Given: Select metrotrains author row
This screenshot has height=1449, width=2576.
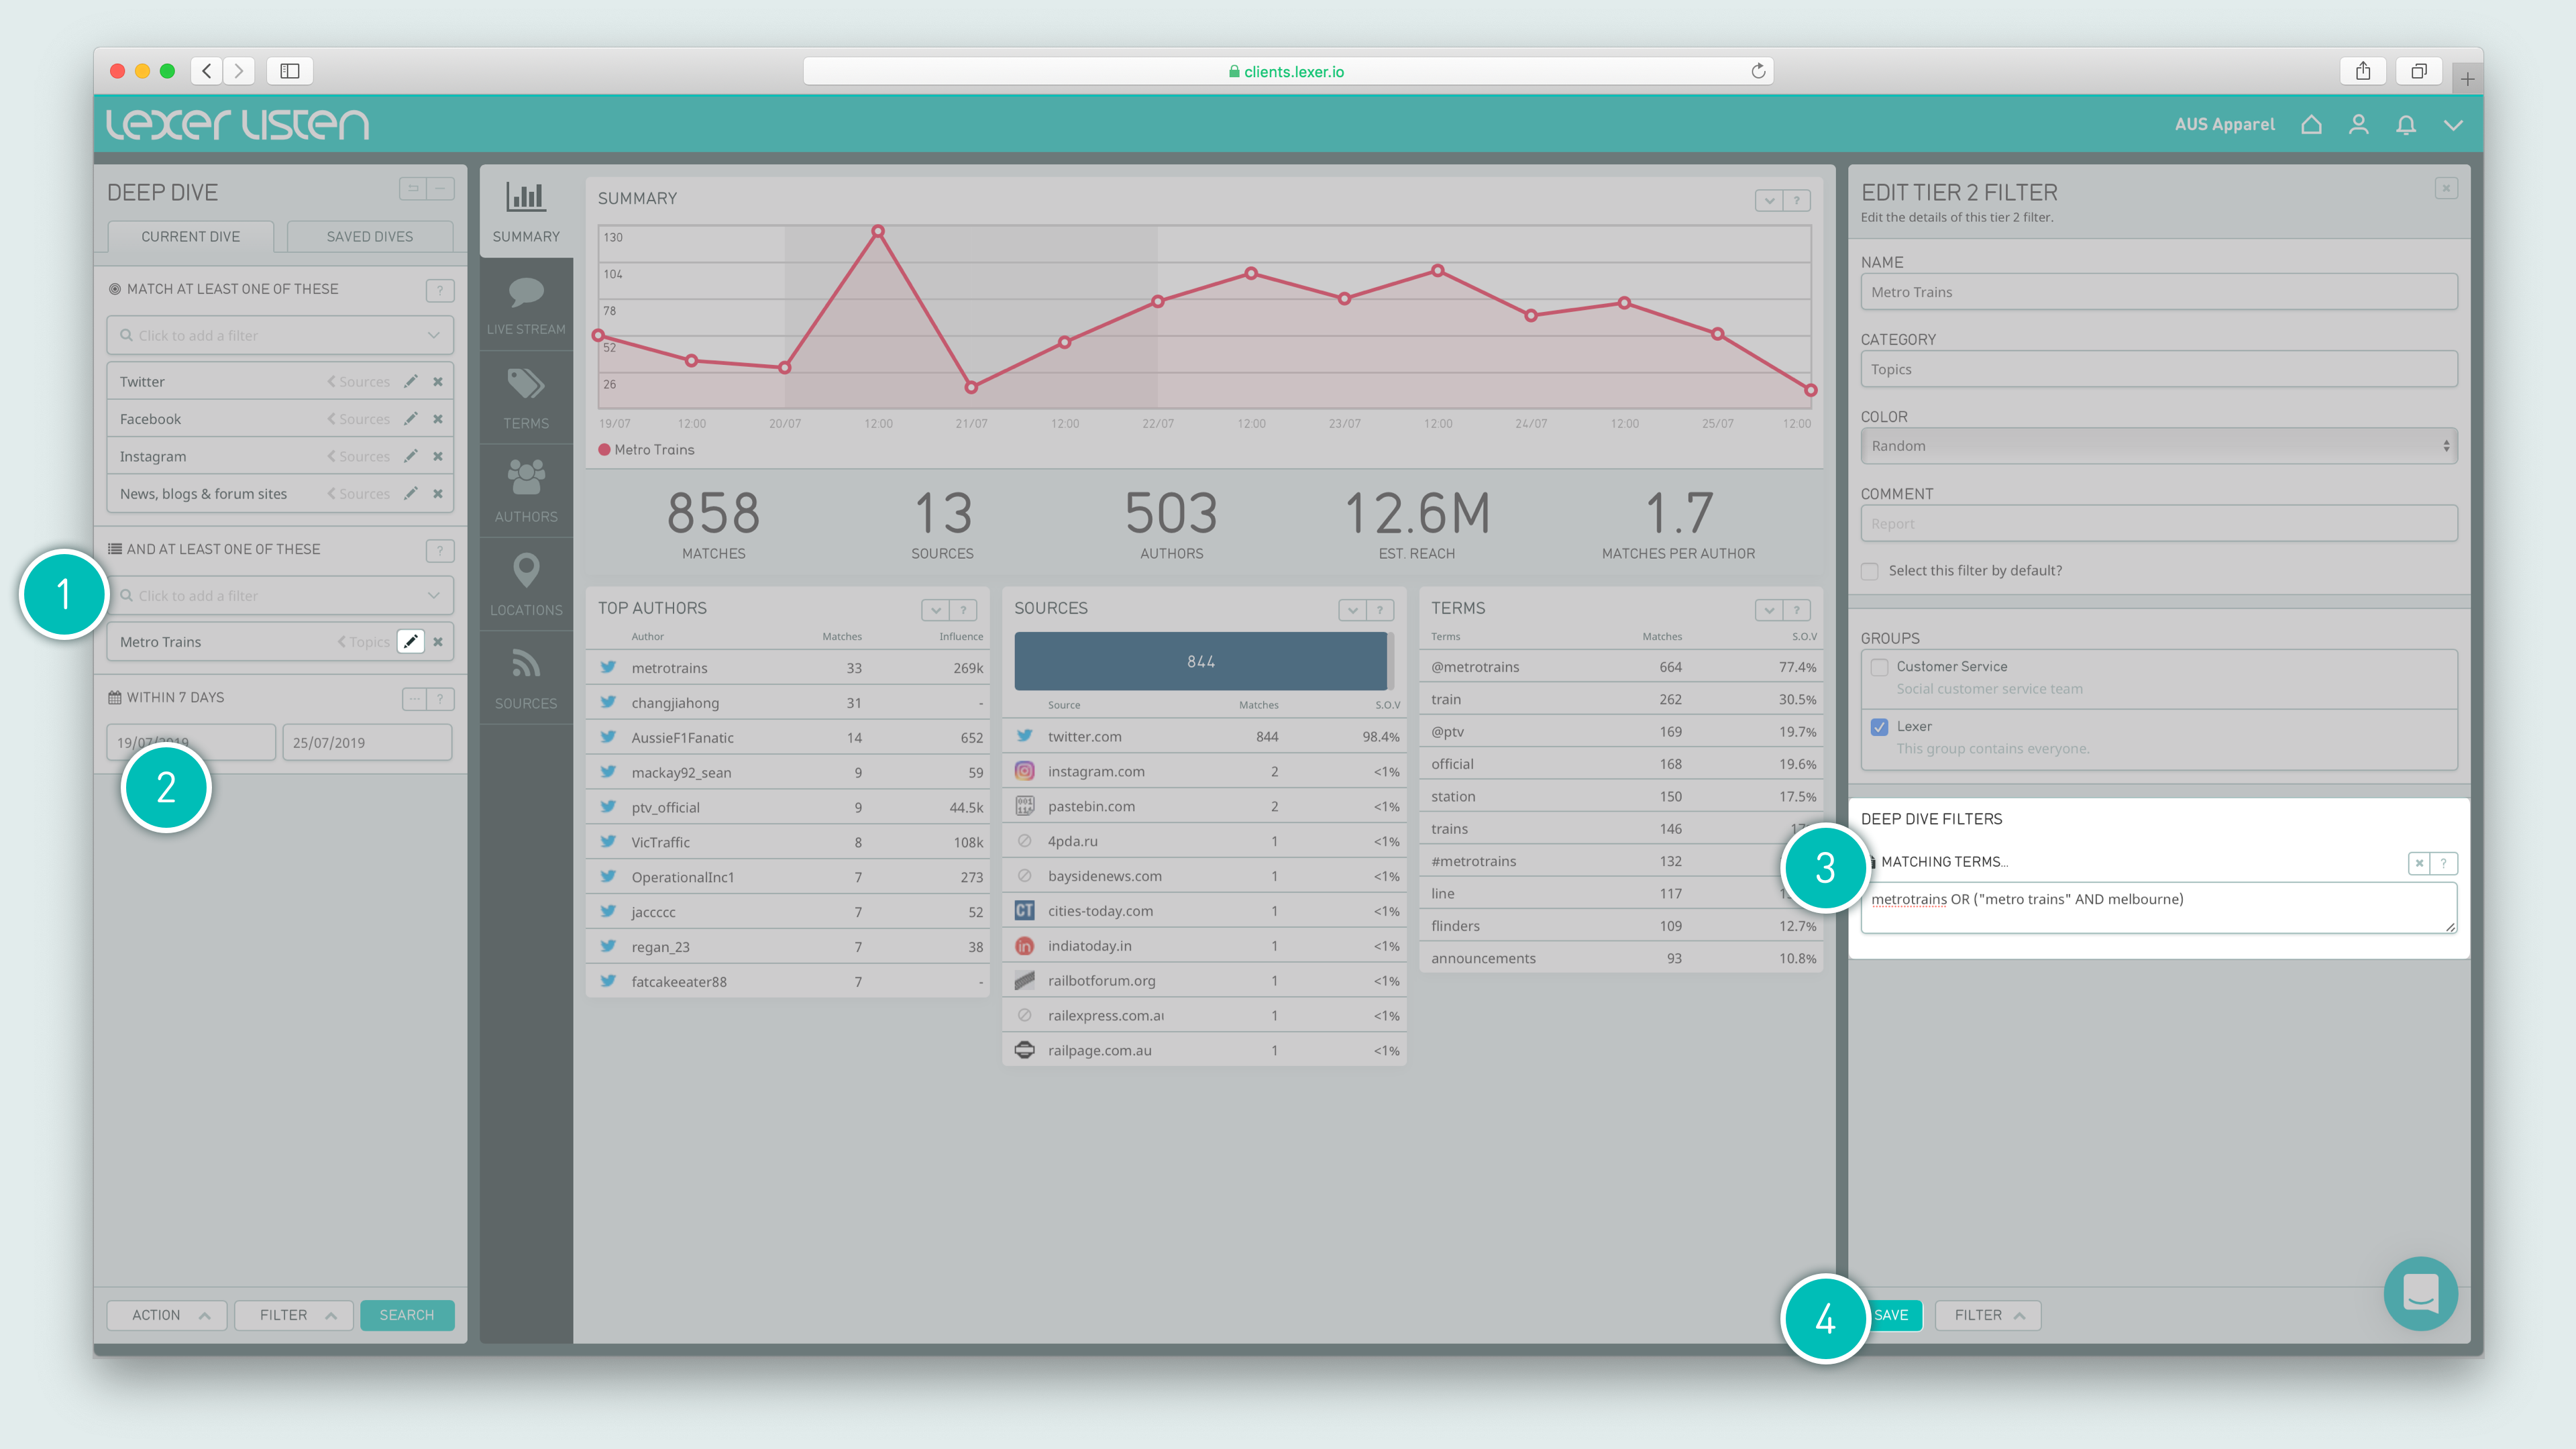Looking at the screenshot, I should point(788,668).
